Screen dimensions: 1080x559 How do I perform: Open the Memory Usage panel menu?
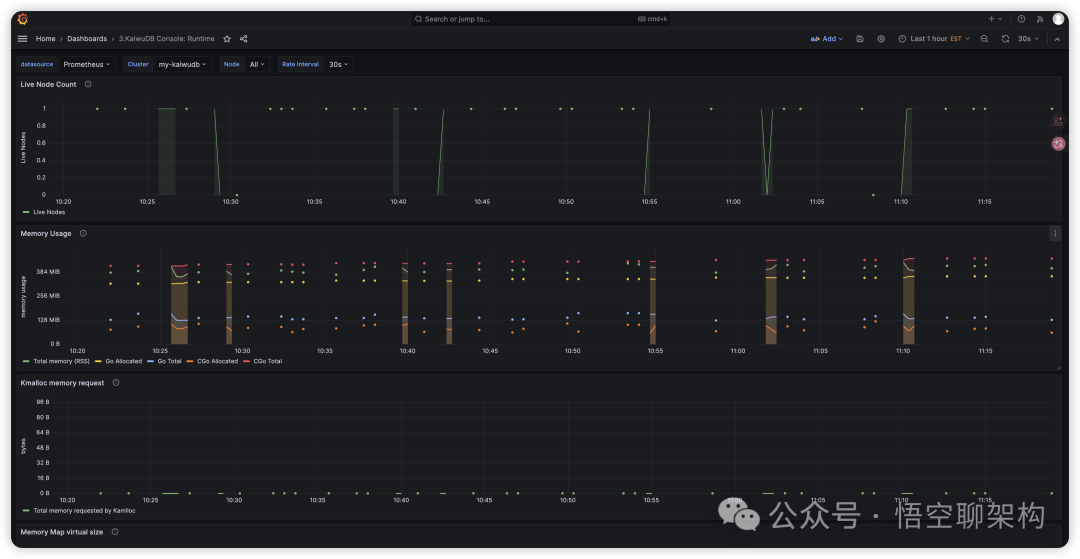pyautogui.click(x=1054, y=233)
